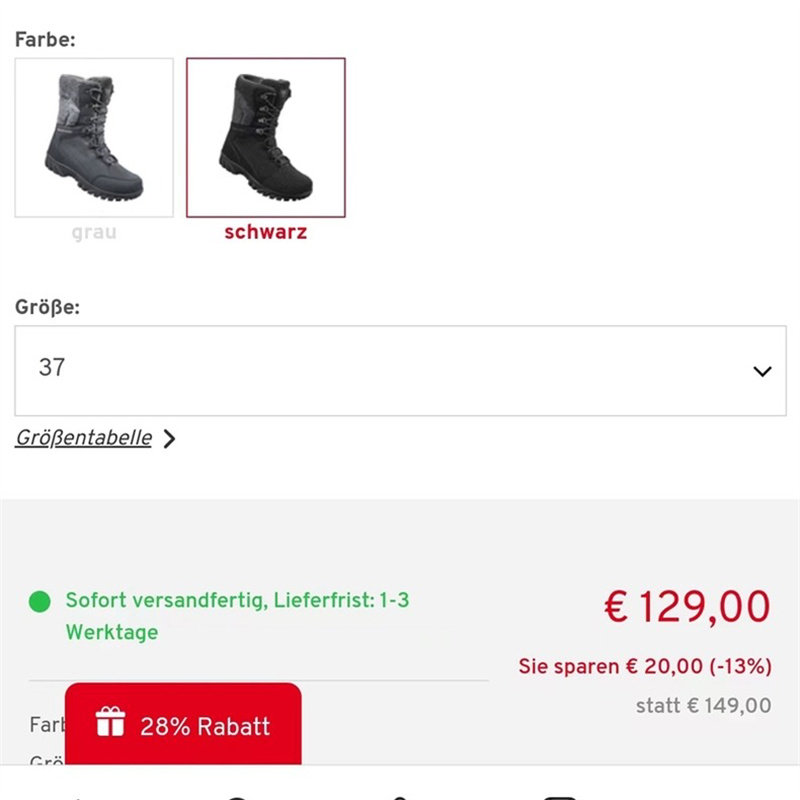Click the (-13%) discount percentage
The width and height of the screenshot is (800, 800).
pyautogui.click(x=738, y=666)
